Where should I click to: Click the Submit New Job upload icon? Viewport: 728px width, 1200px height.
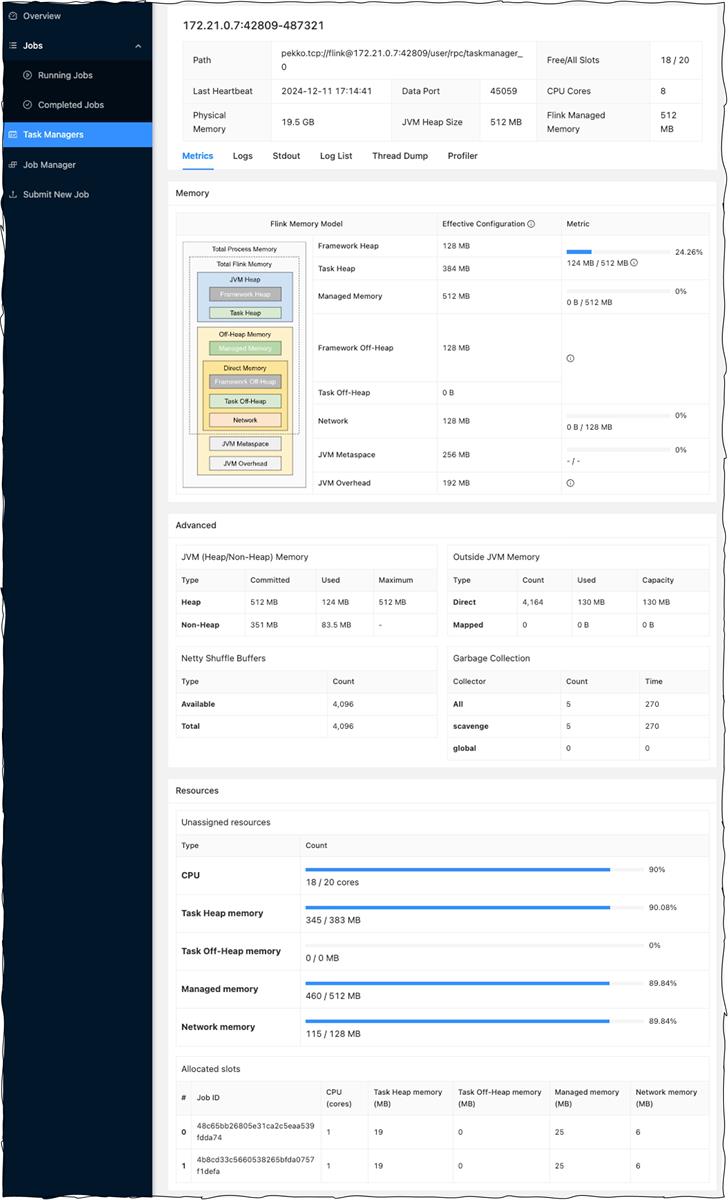13,194
